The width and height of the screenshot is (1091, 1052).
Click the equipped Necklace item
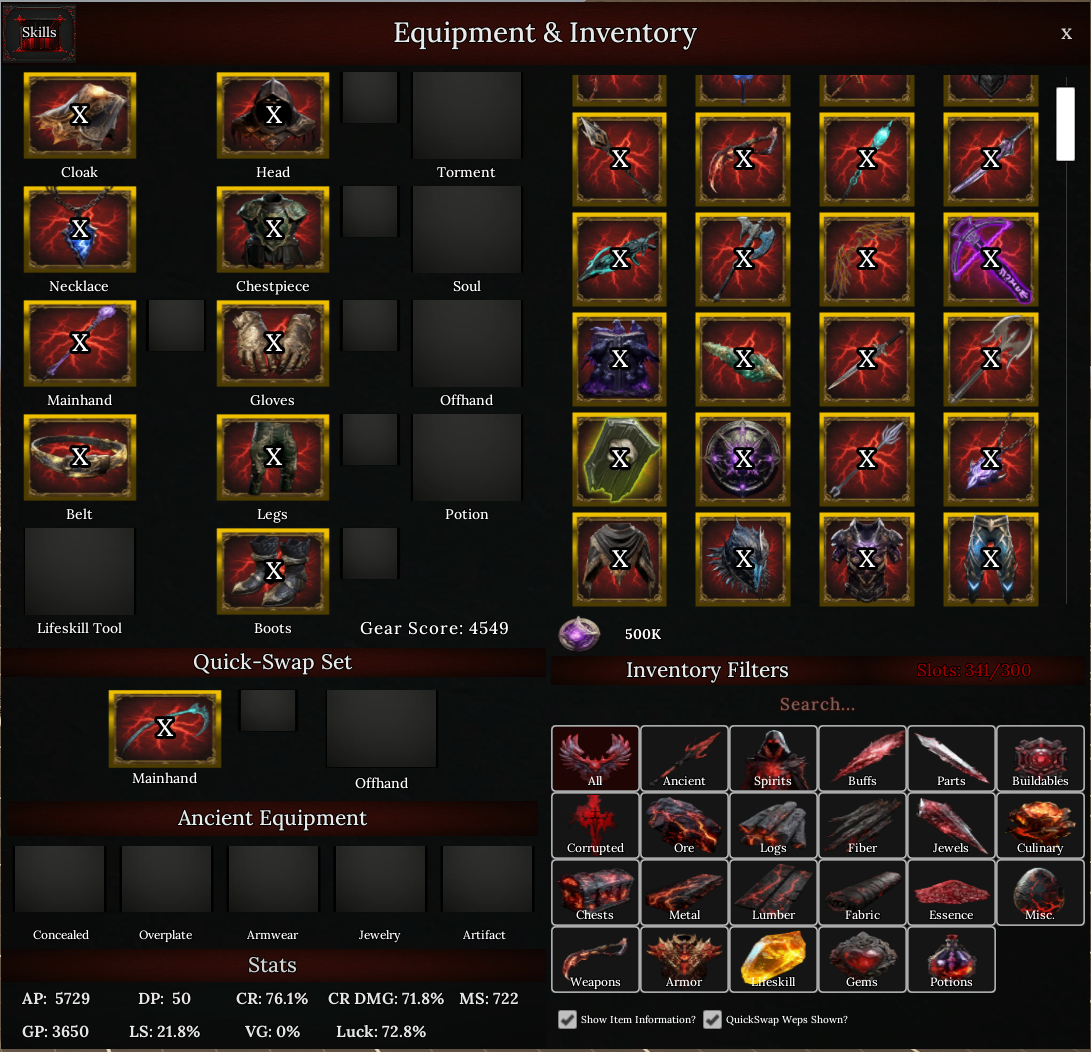79,230
